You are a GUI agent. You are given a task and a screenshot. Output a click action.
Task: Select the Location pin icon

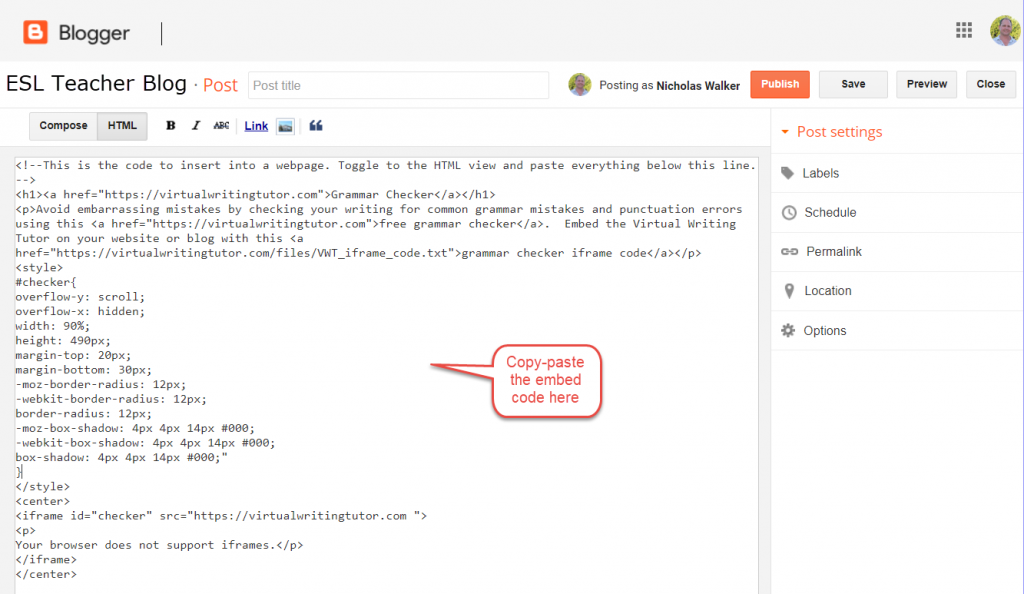(788, 291)
